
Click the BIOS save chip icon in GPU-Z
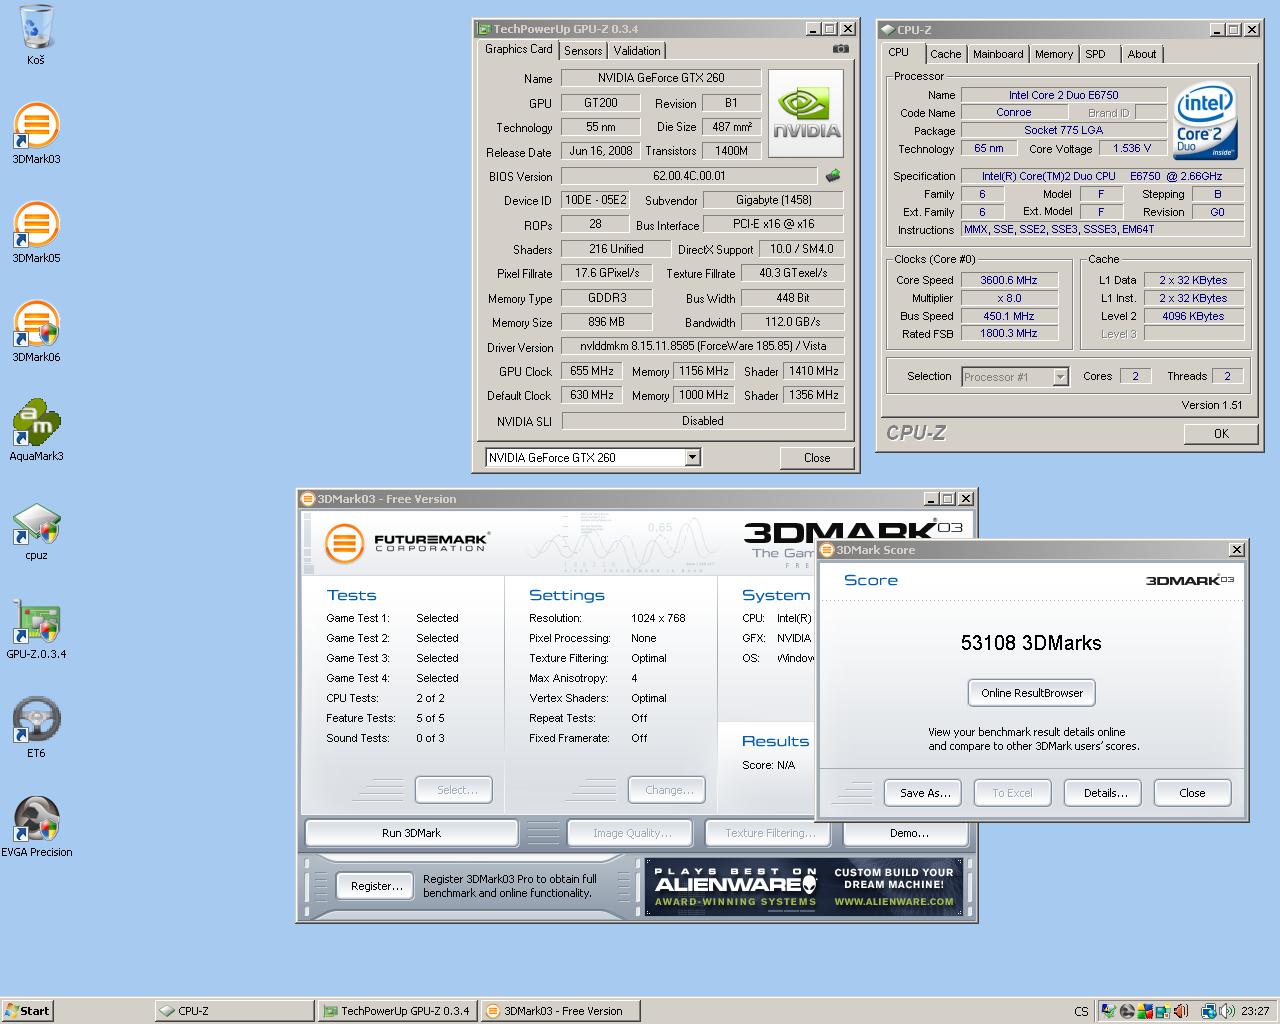coord(832,176)
